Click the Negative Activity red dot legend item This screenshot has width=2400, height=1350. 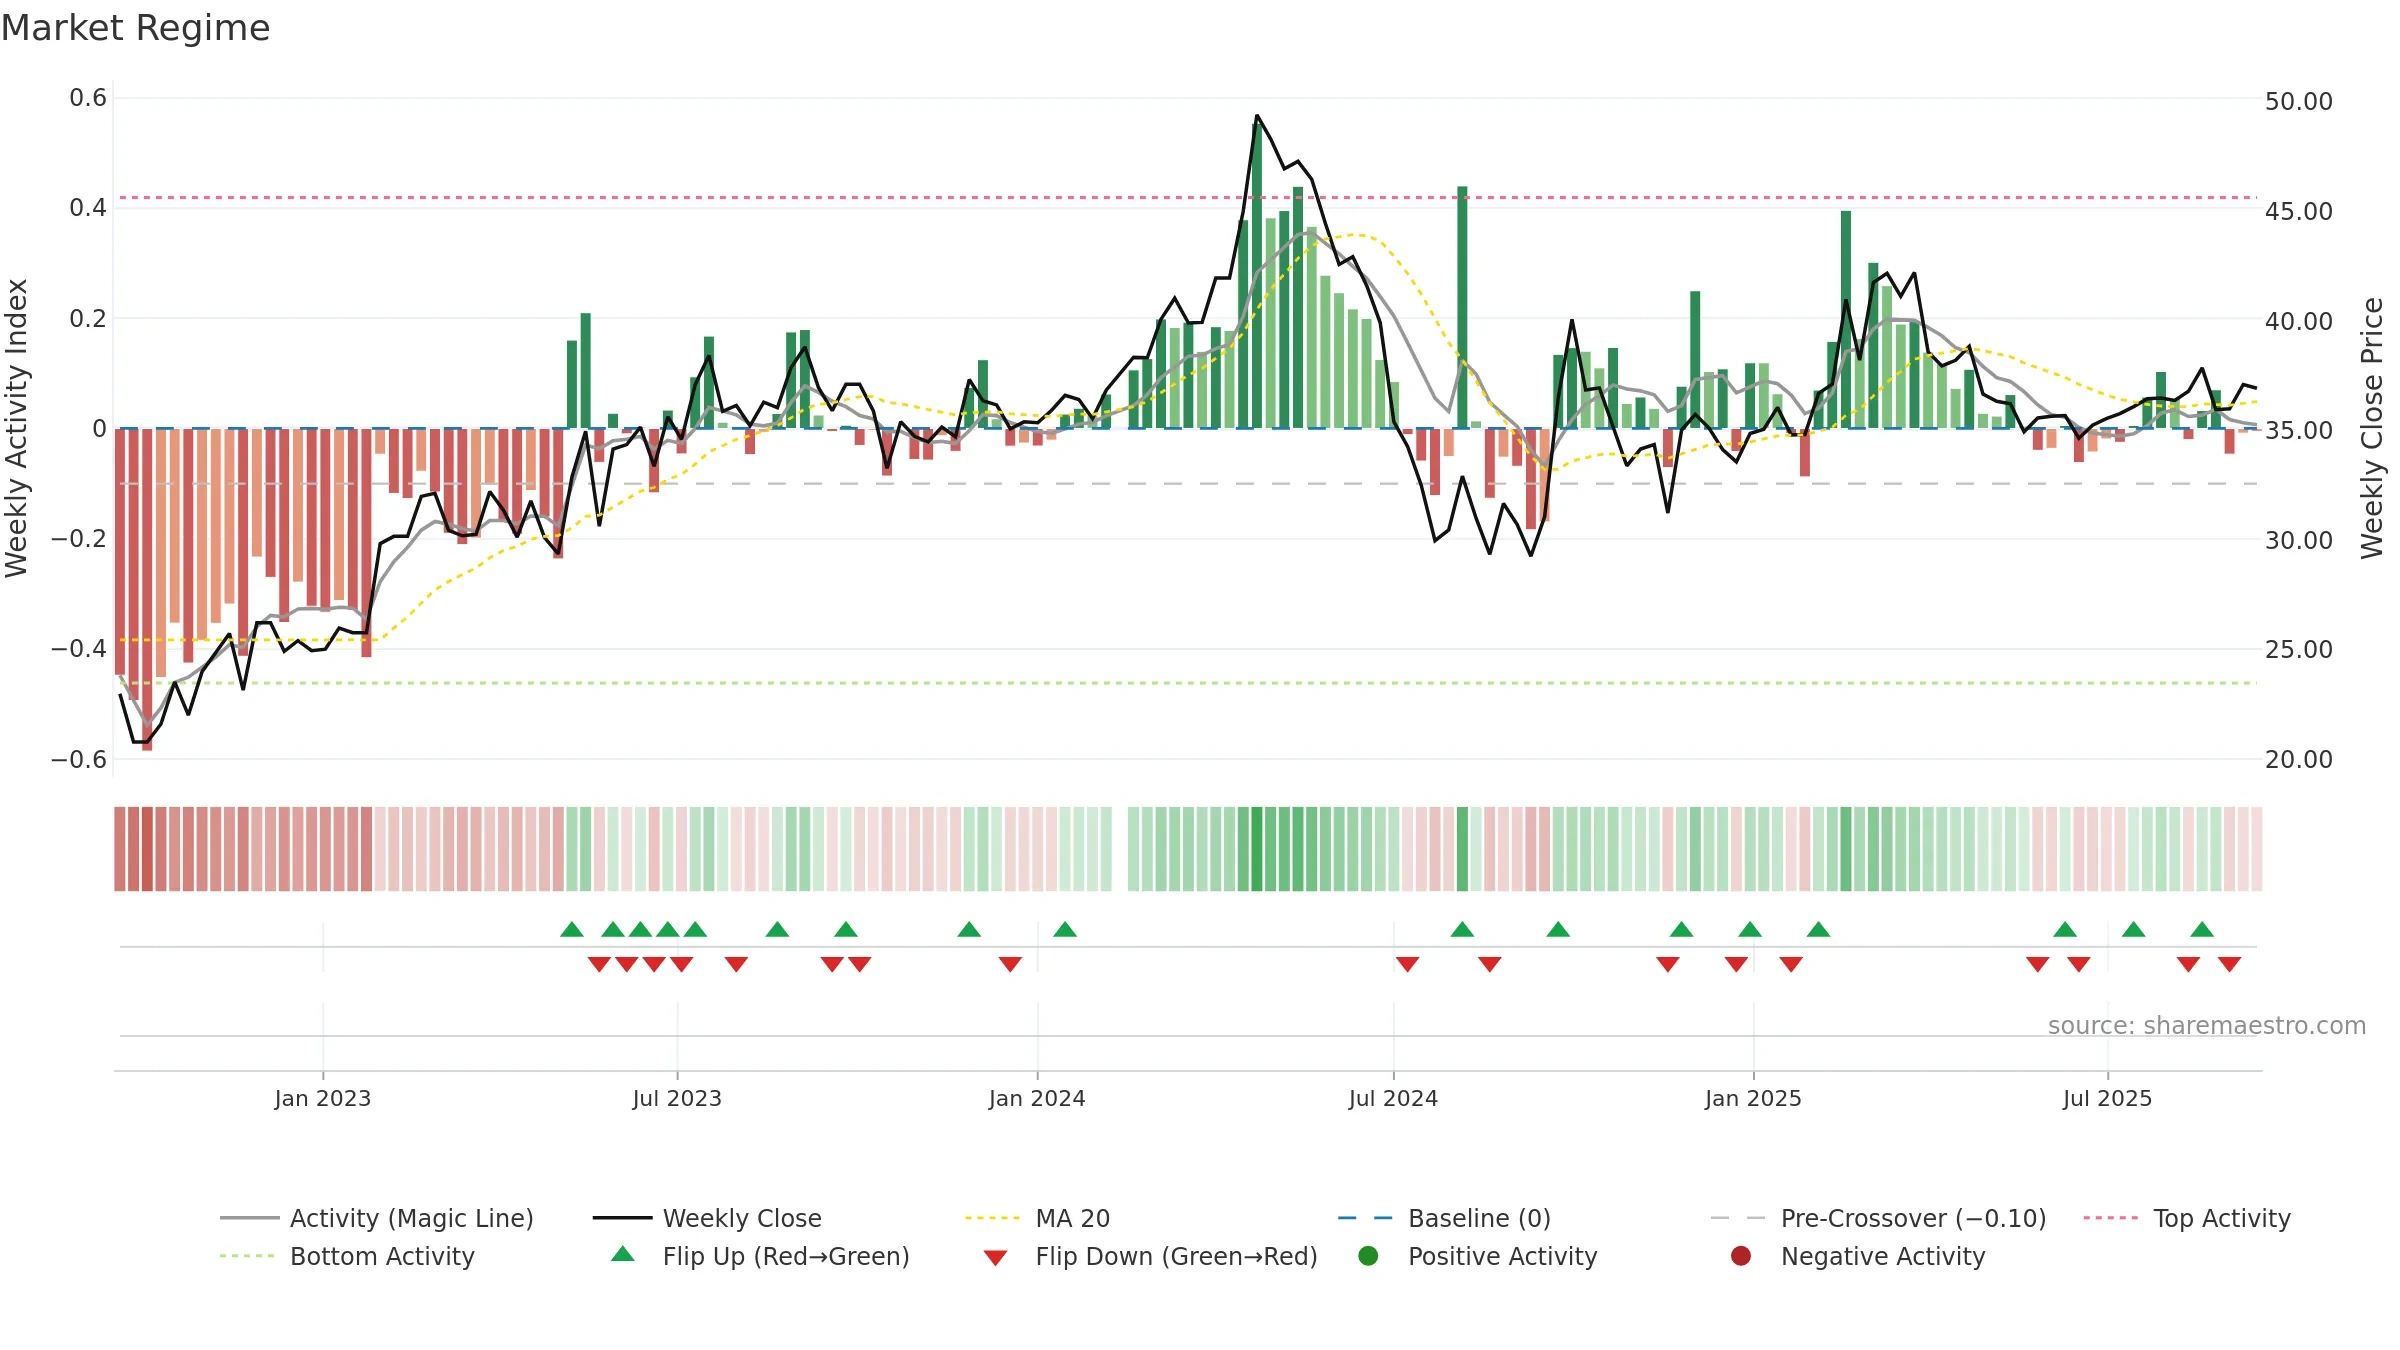click(x=1857, y=1256)
